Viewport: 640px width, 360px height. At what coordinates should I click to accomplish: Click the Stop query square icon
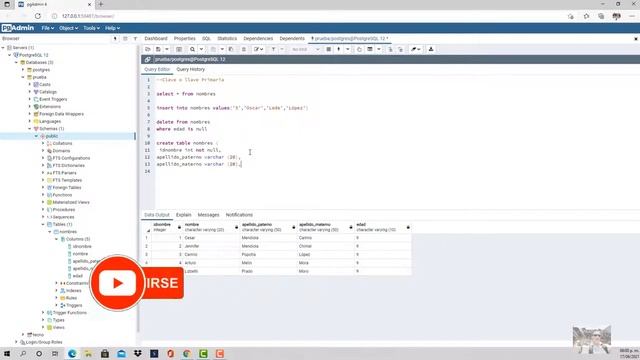(329, 49)
